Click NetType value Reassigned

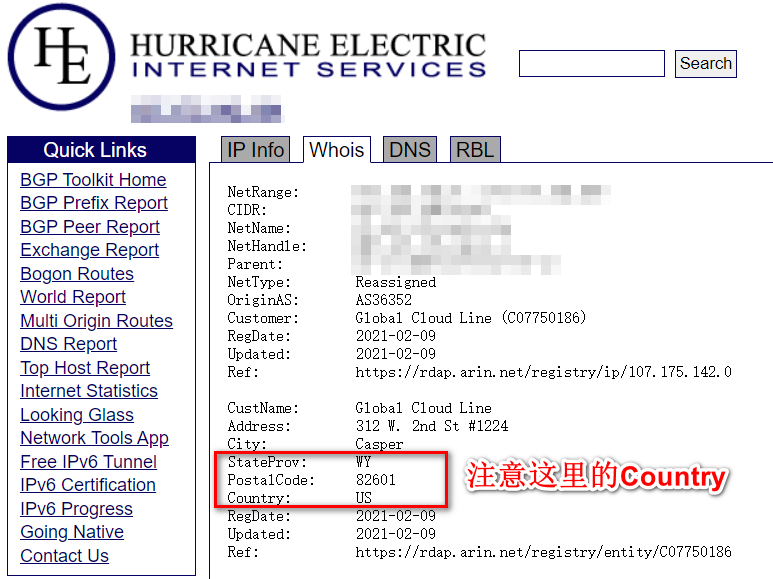[396, 282]
